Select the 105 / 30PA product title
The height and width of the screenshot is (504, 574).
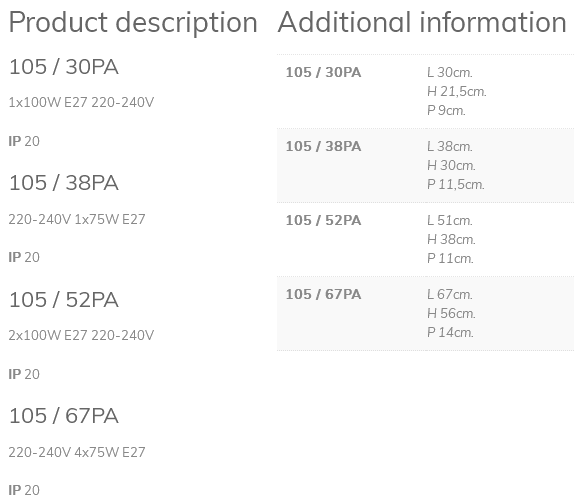64,67
